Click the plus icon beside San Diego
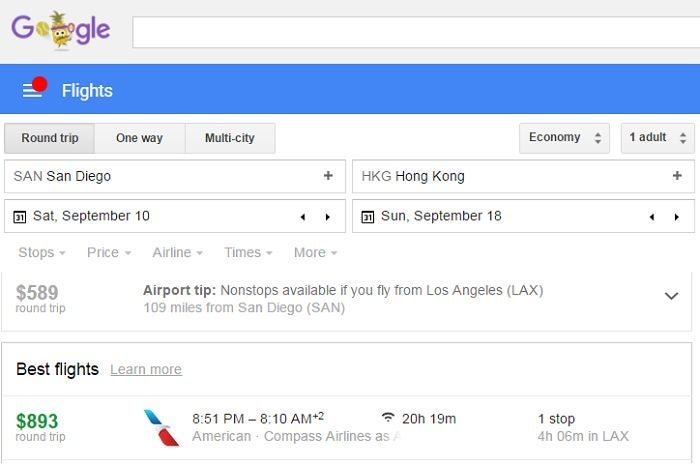Screen dimensions: 700x465 click(x=328, y=176)
